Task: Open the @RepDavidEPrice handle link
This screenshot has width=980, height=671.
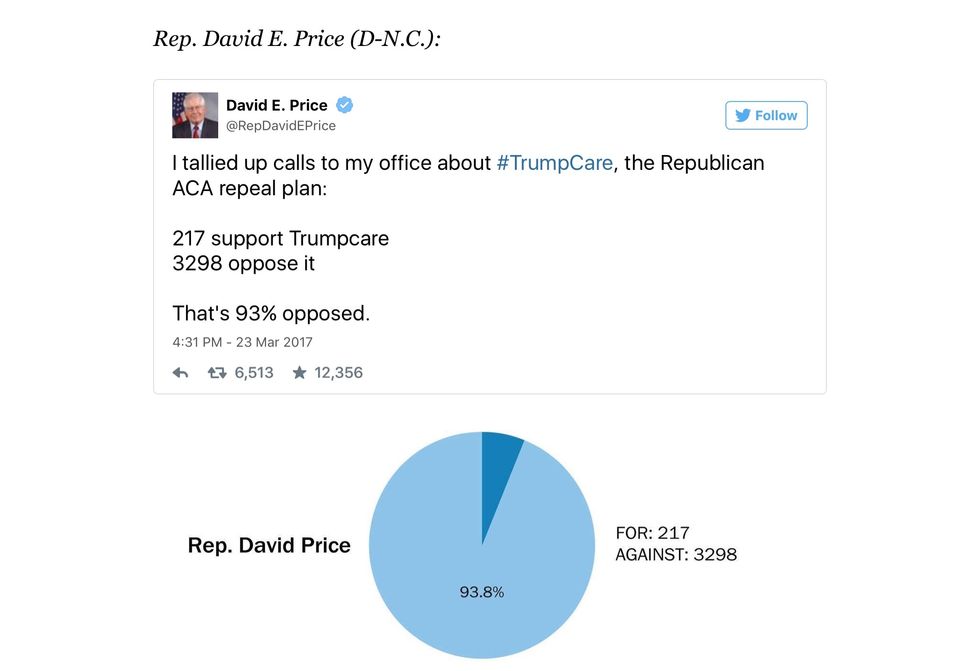Action: click(x=280, y=126)
